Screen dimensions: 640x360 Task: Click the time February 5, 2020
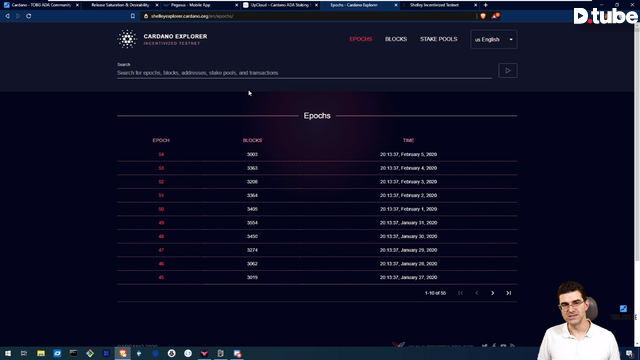coord(409,154)
